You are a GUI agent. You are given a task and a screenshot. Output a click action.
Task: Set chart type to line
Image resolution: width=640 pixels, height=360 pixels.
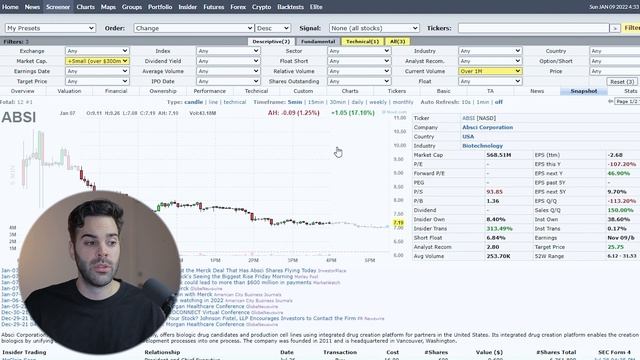click(213, 102)
